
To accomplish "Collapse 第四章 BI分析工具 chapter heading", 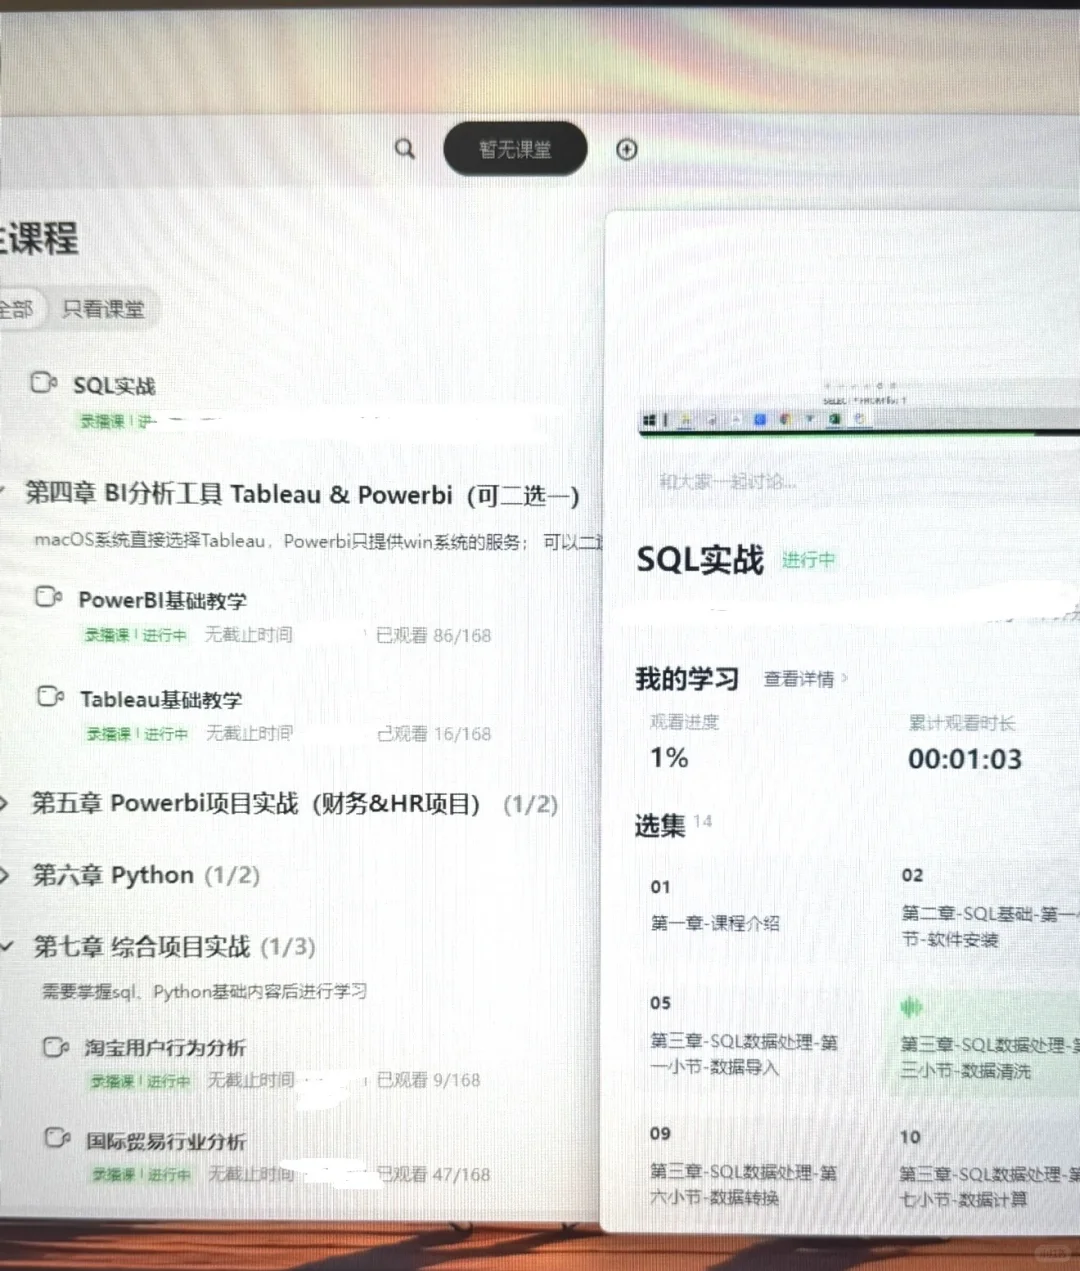I will [x=302, y=494].
